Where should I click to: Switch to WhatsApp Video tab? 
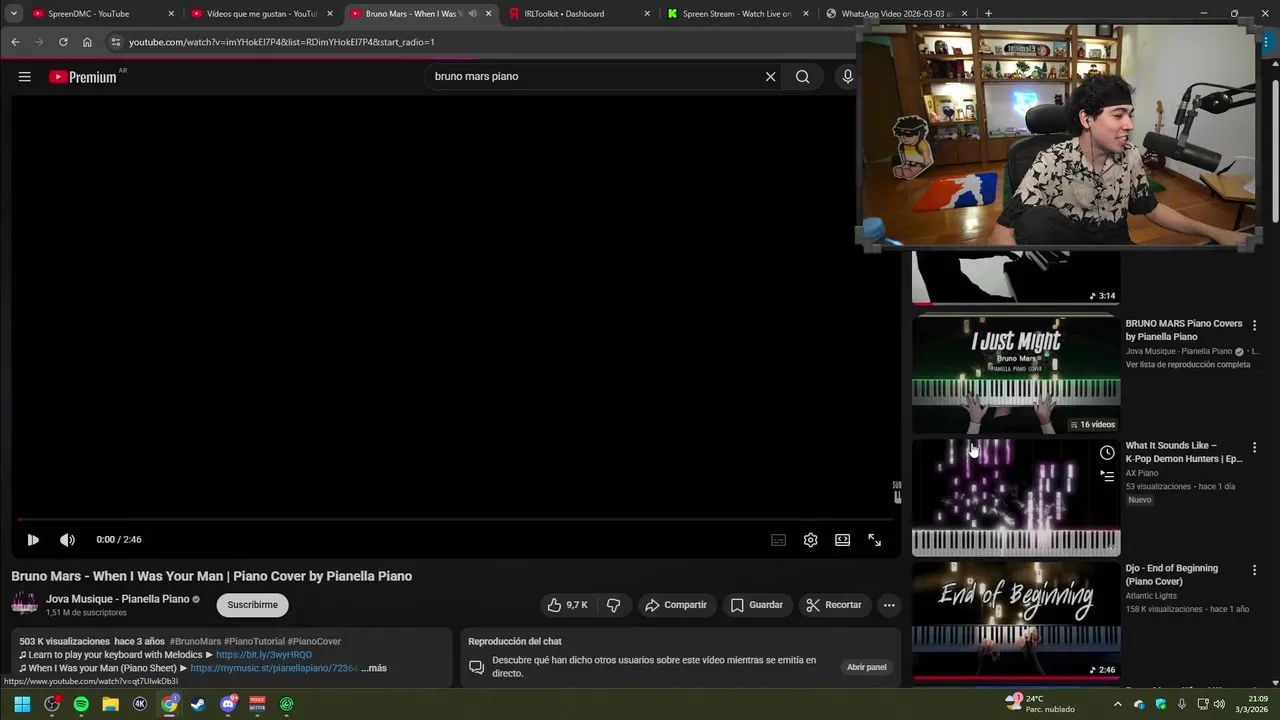coord(896,14)
